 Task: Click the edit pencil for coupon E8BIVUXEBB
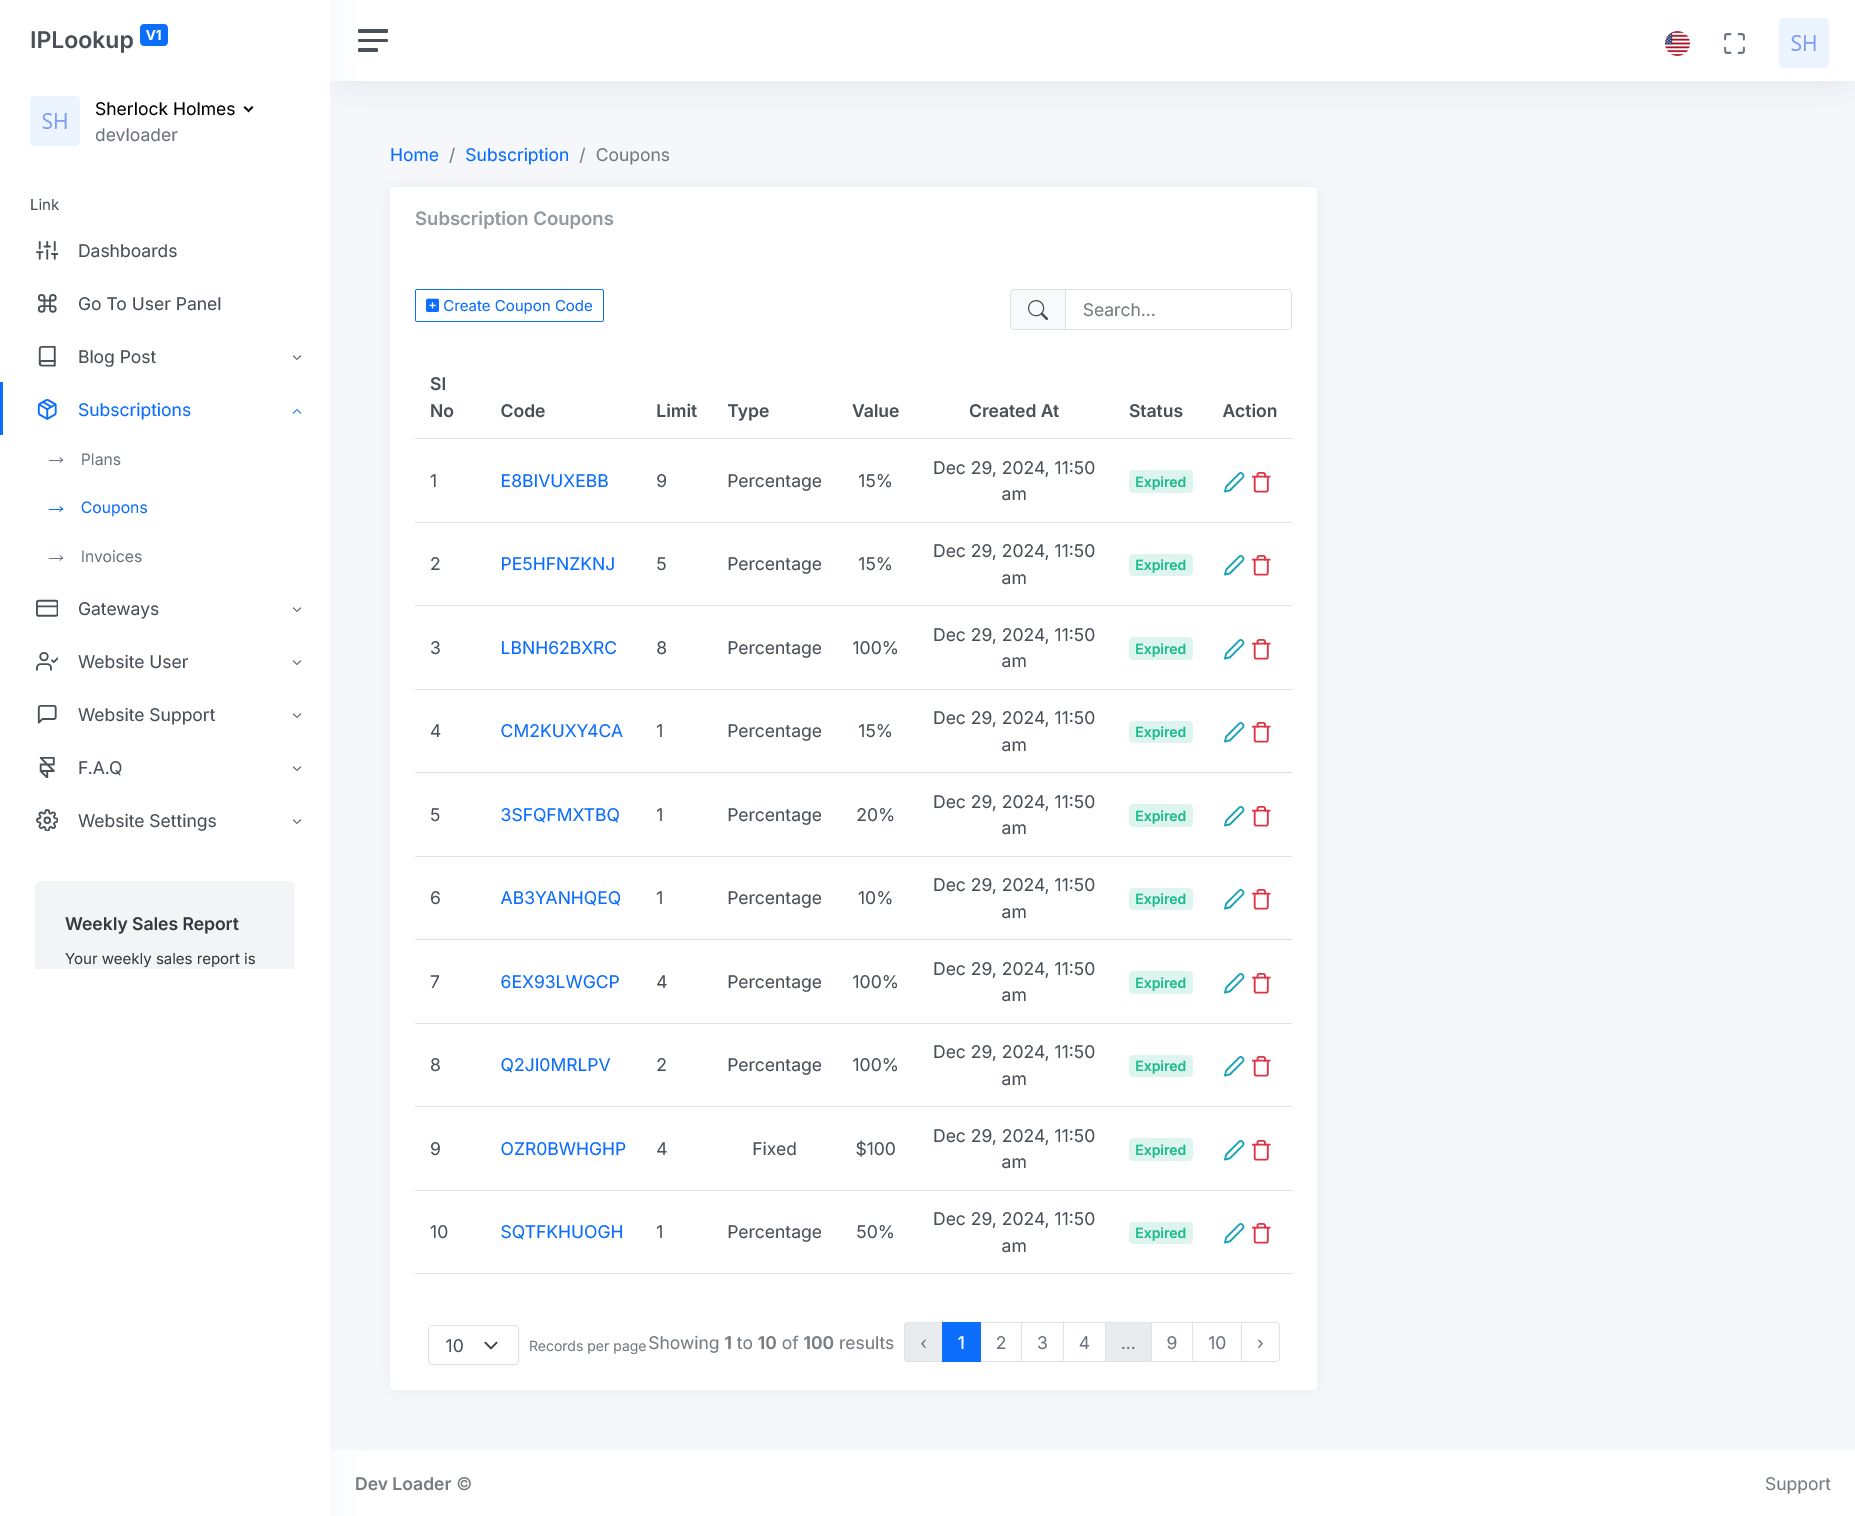point(1234,482)
